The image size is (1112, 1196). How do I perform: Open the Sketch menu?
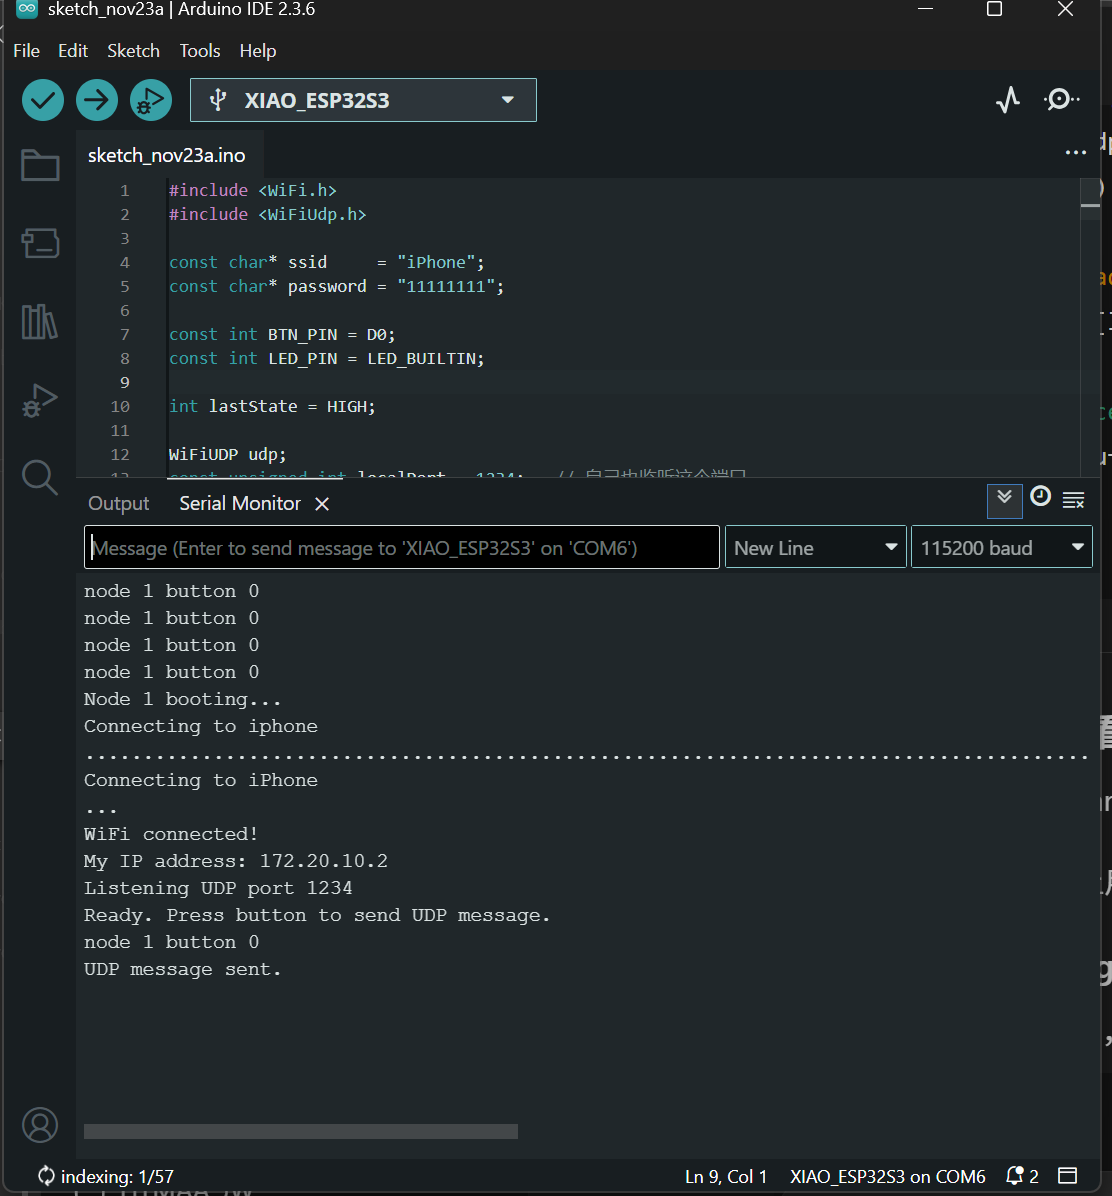(x=133, y=51)
